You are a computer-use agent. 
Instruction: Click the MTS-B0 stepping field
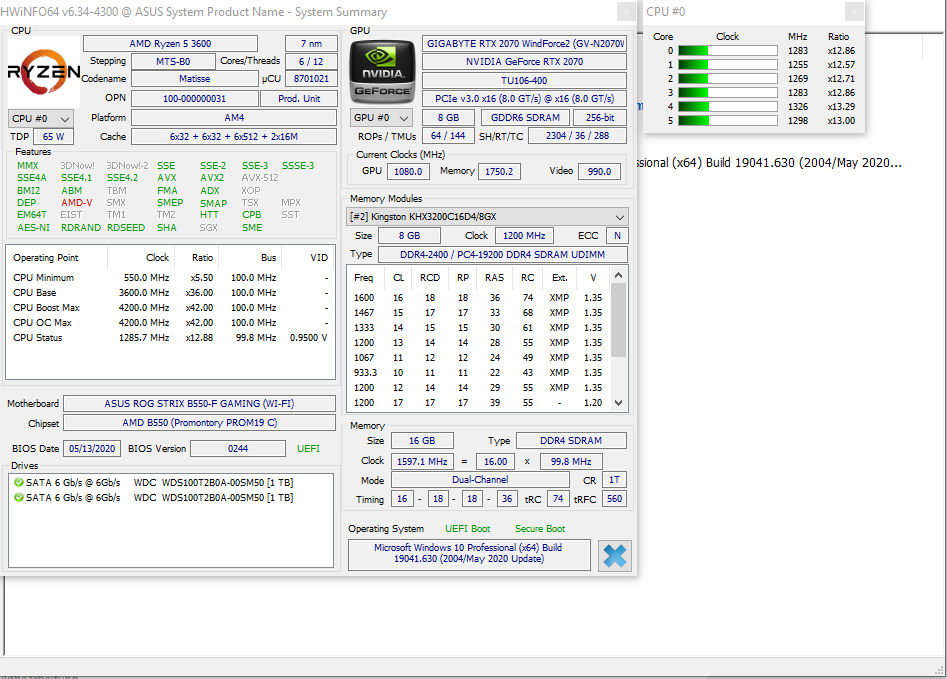[x=173, y=62]
